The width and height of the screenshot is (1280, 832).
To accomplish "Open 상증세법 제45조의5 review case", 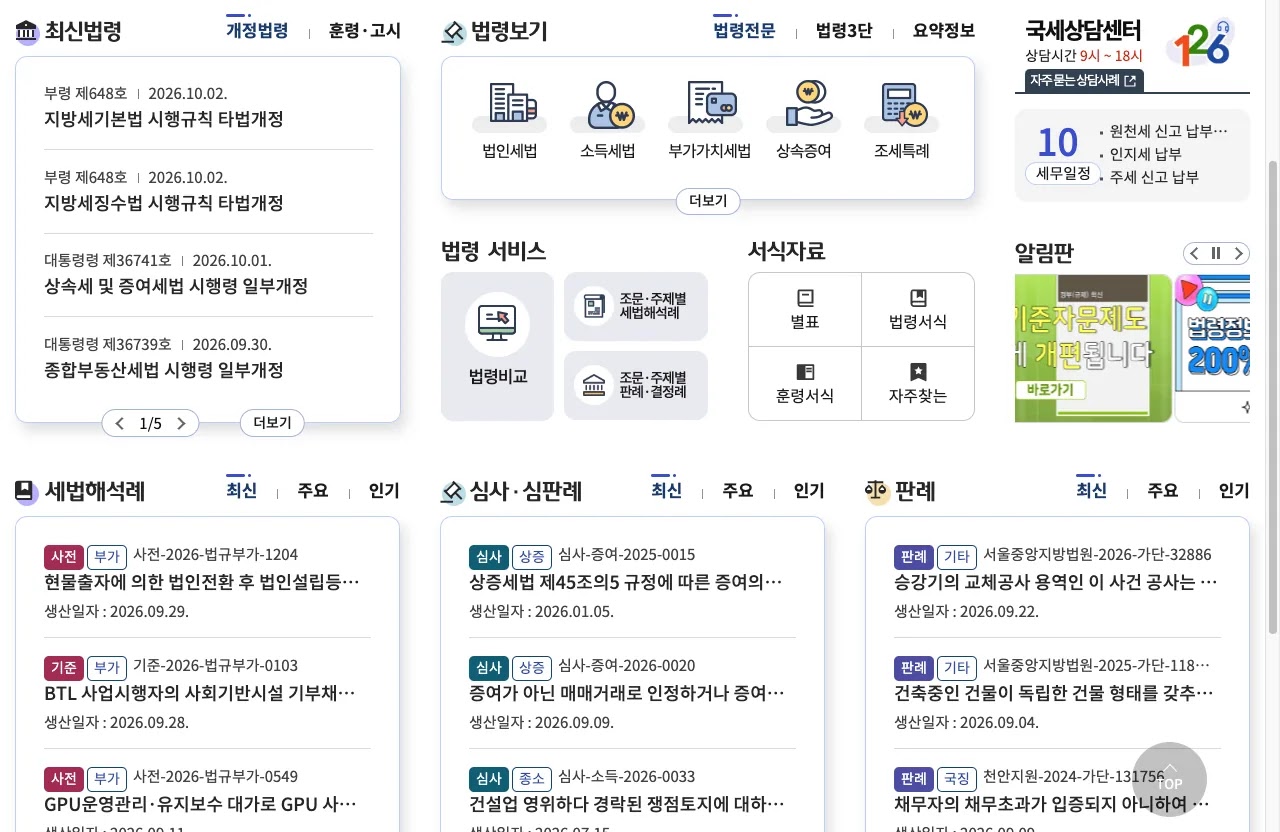I will [626, 582].
